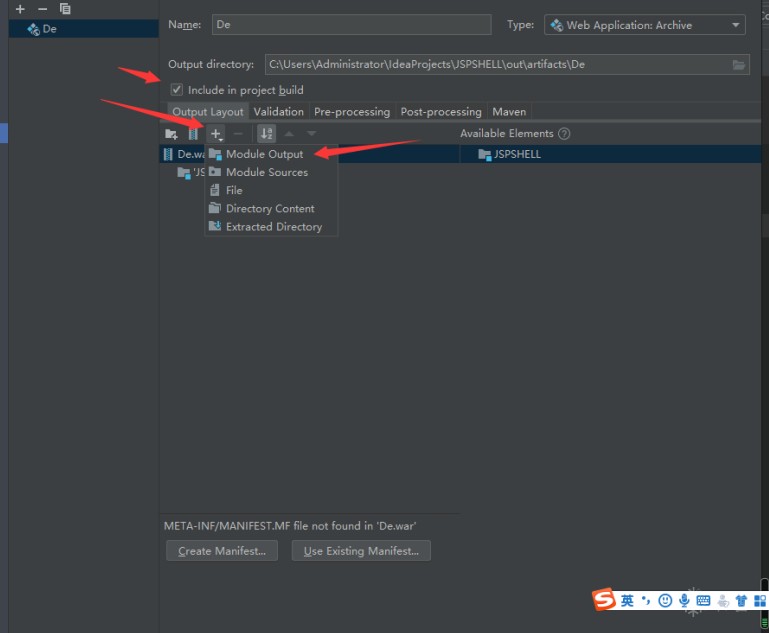Browse for the output directory folder
Screen dimensions: 769x633
click(x=739, y=65)
